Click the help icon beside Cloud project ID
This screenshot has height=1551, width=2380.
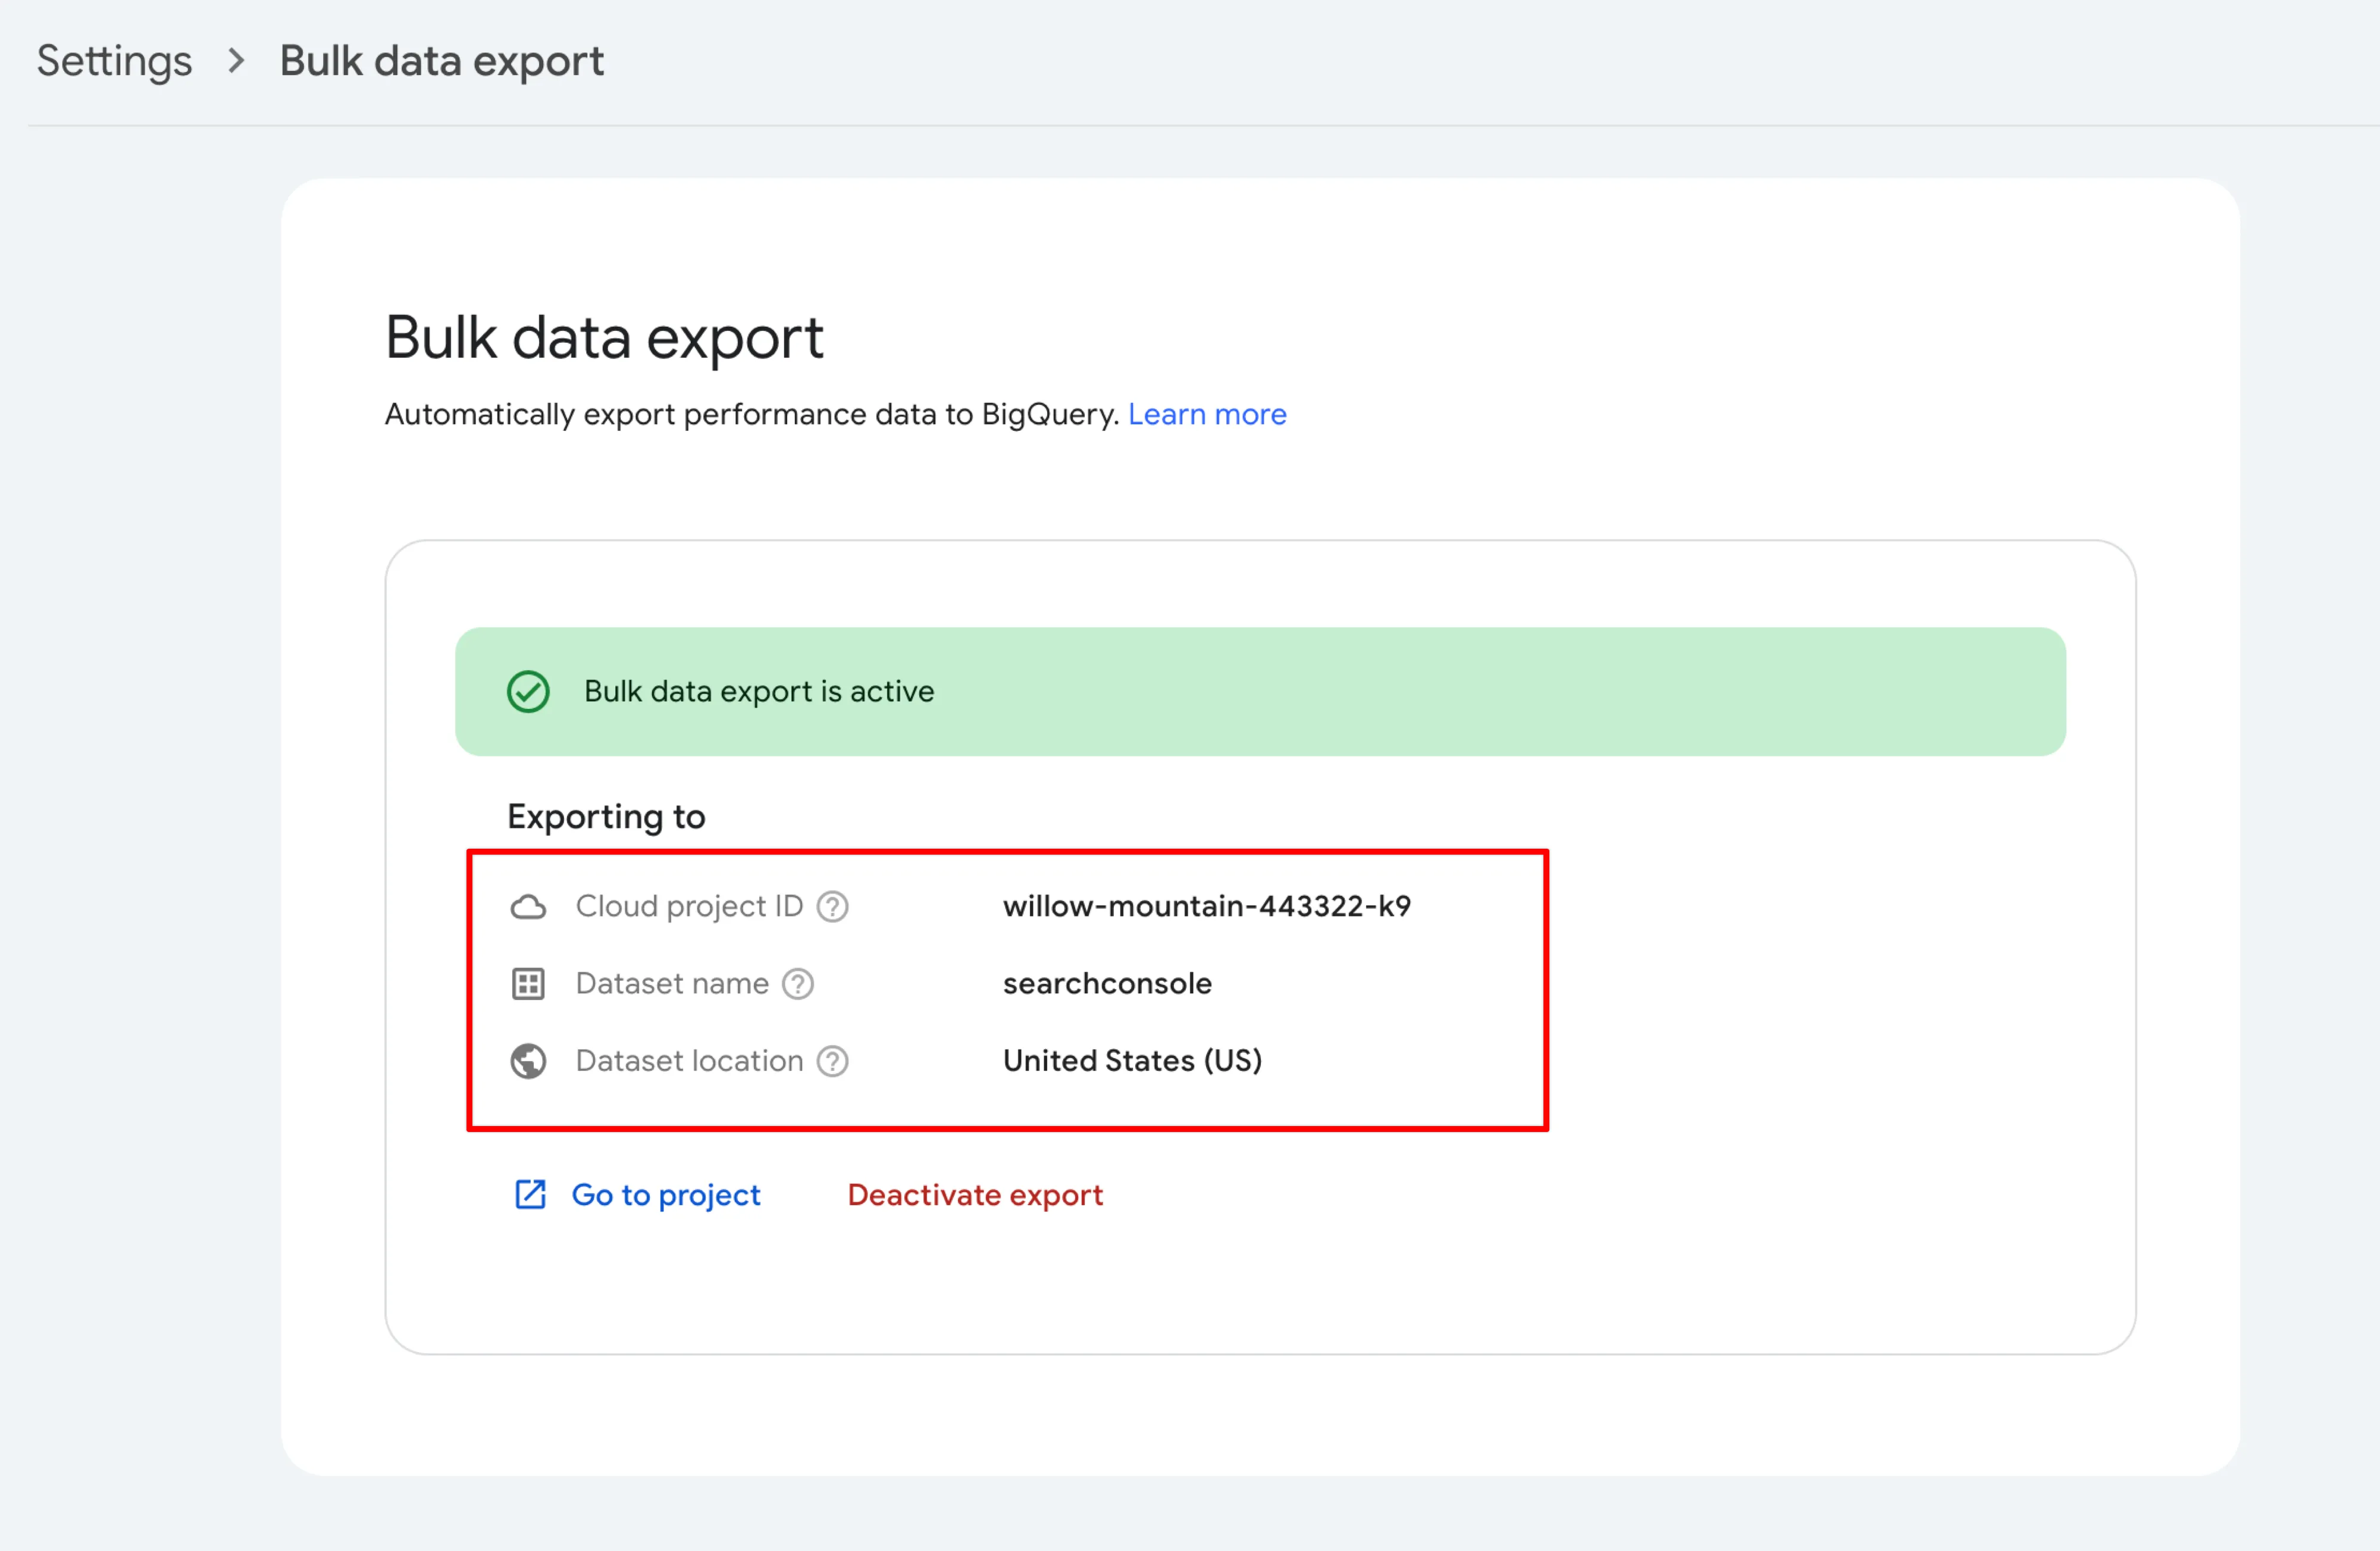click(832, 906)
